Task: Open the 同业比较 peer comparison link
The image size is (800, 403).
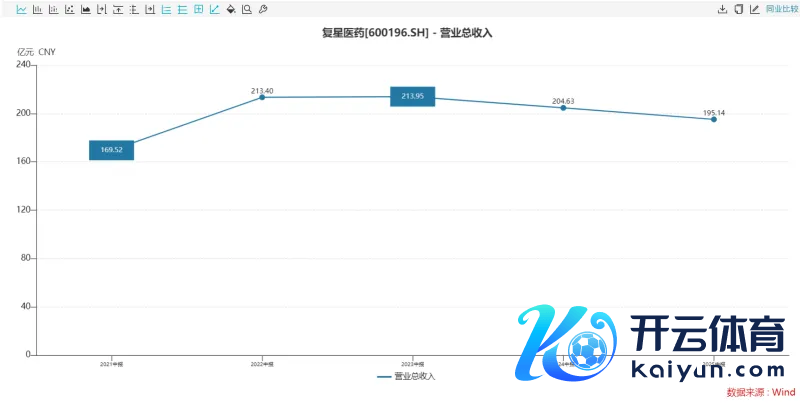Action: pyautogui.click(x=782, y=9)
